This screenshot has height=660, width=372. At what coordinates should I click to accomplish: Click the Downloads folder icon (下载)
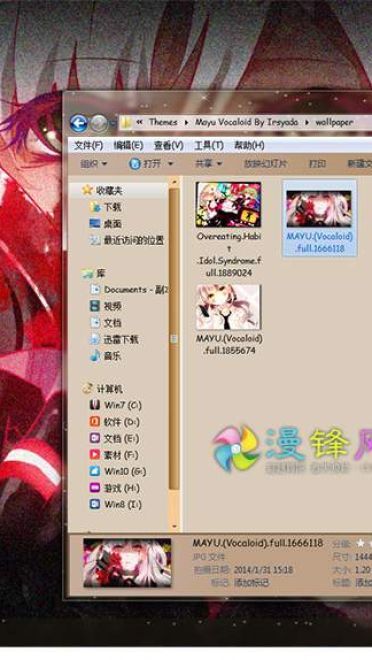[x=95, y=207]
